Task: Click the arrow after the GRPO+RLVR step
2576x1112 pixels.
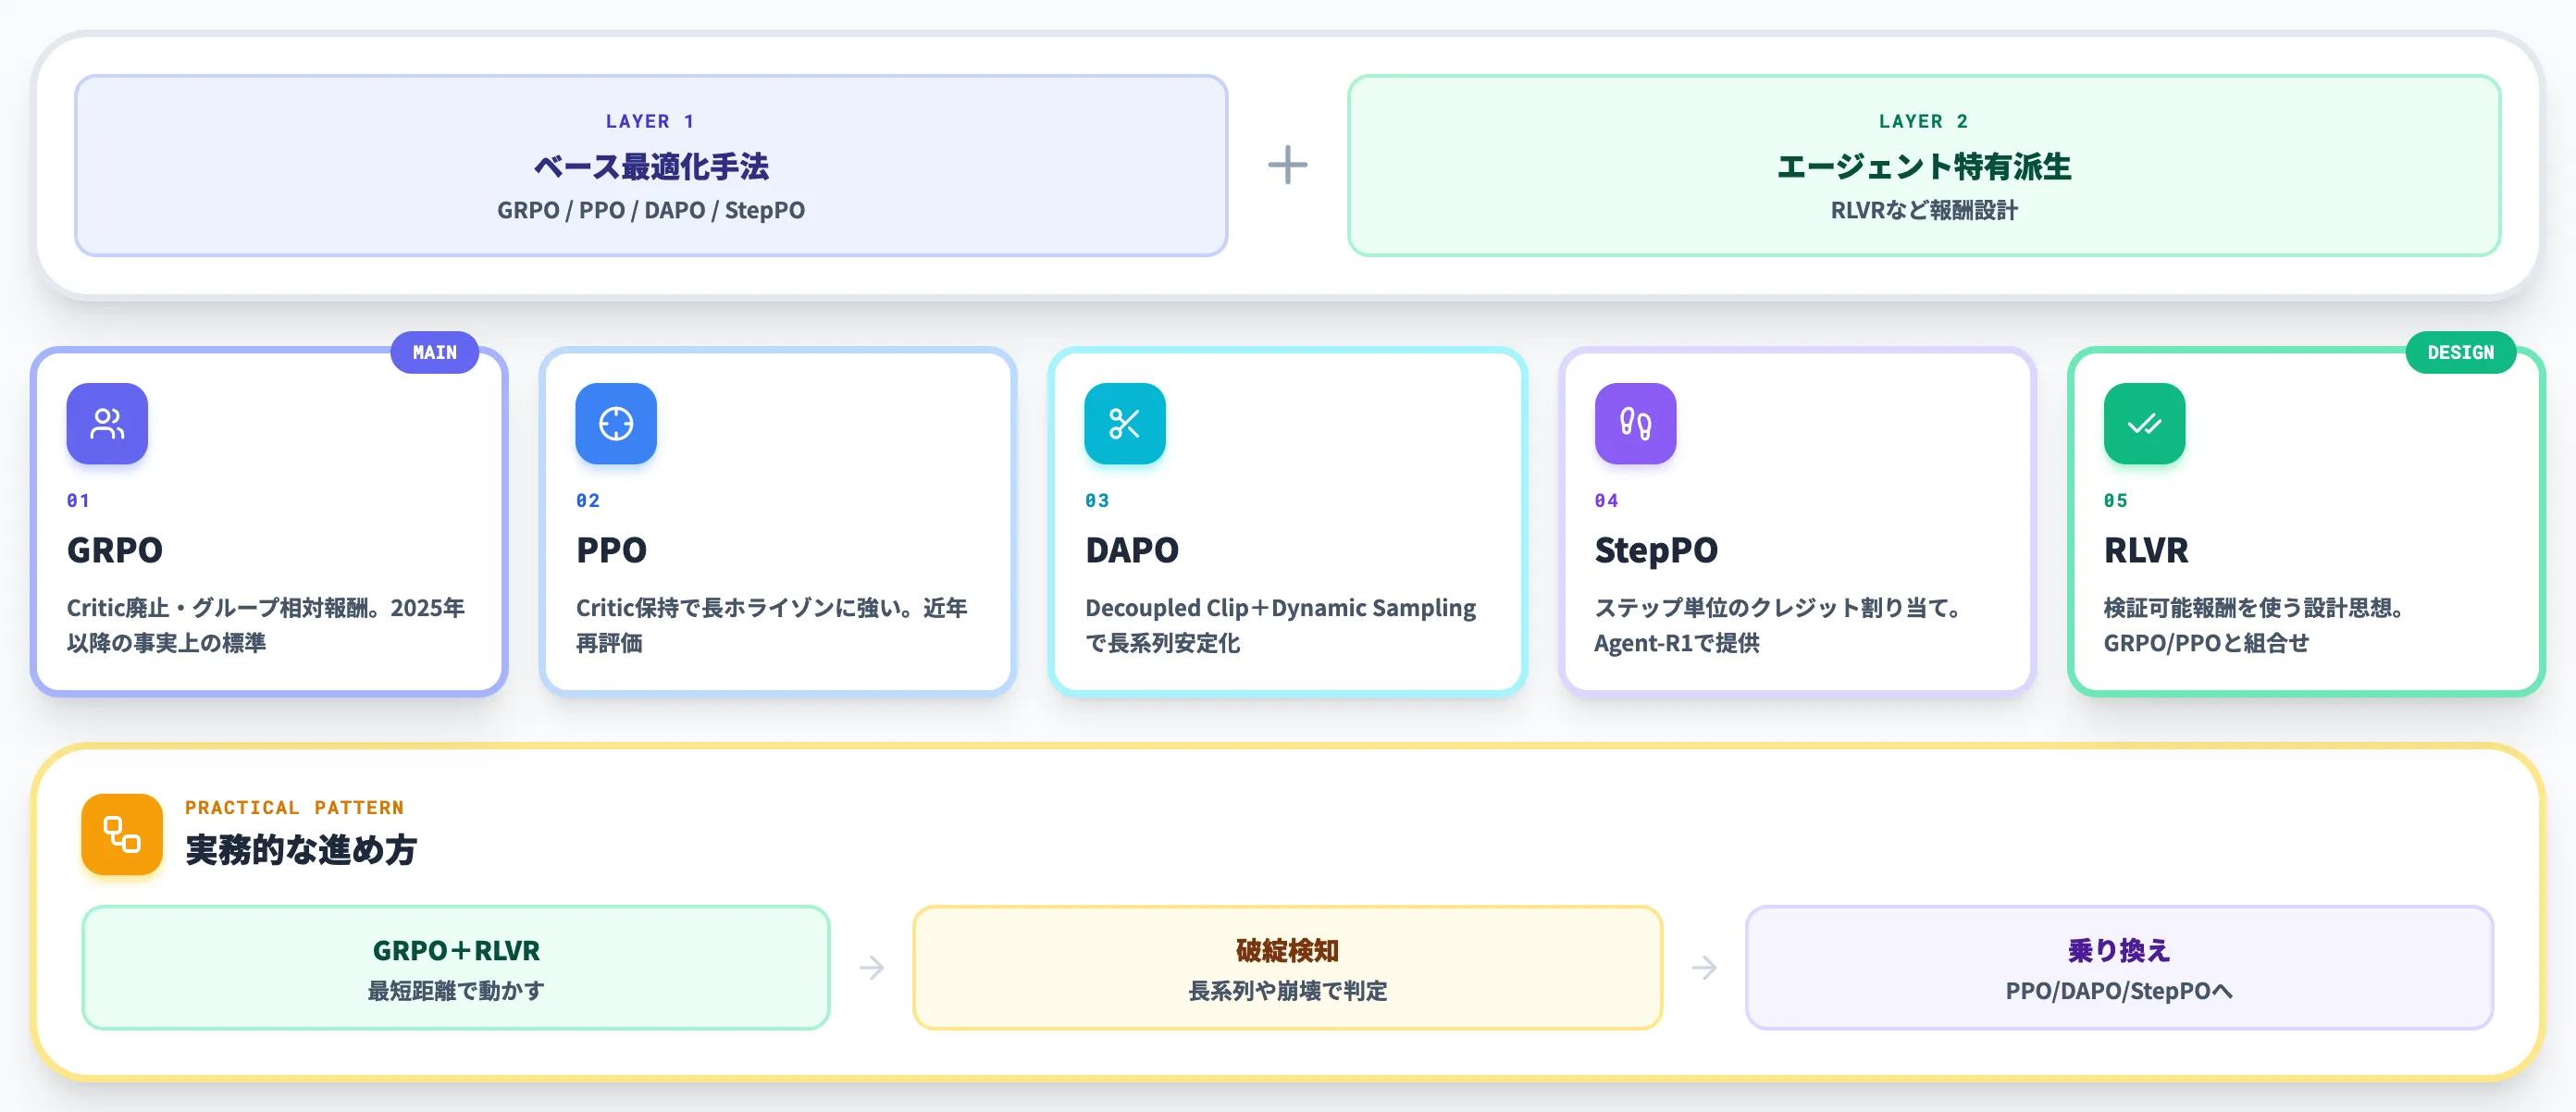Action: 872,967
